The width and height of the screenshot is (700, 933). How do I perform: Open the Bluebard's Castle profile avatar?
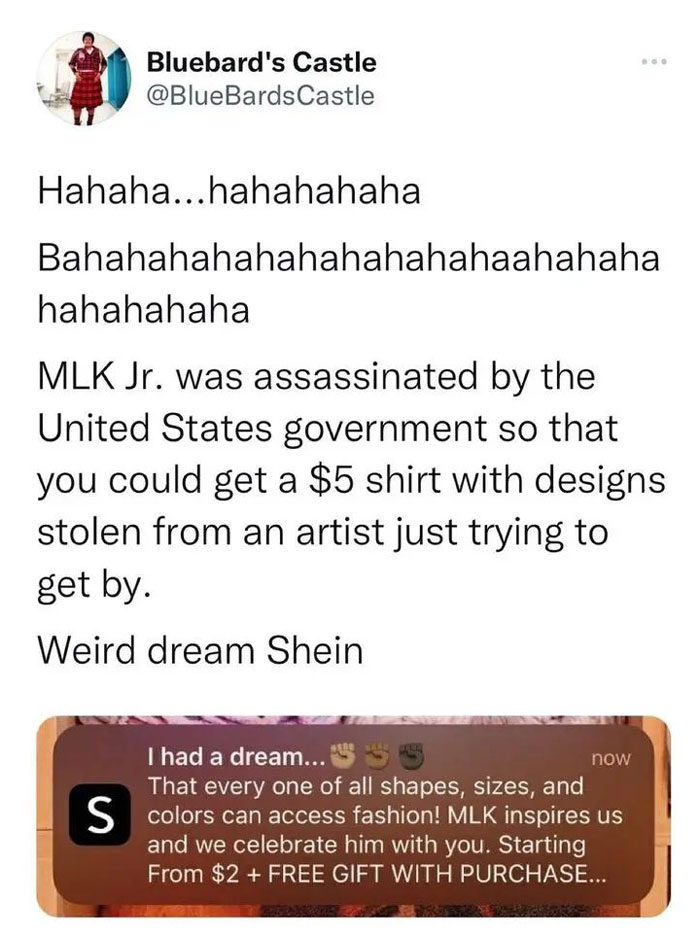click(x=84, y=78)
